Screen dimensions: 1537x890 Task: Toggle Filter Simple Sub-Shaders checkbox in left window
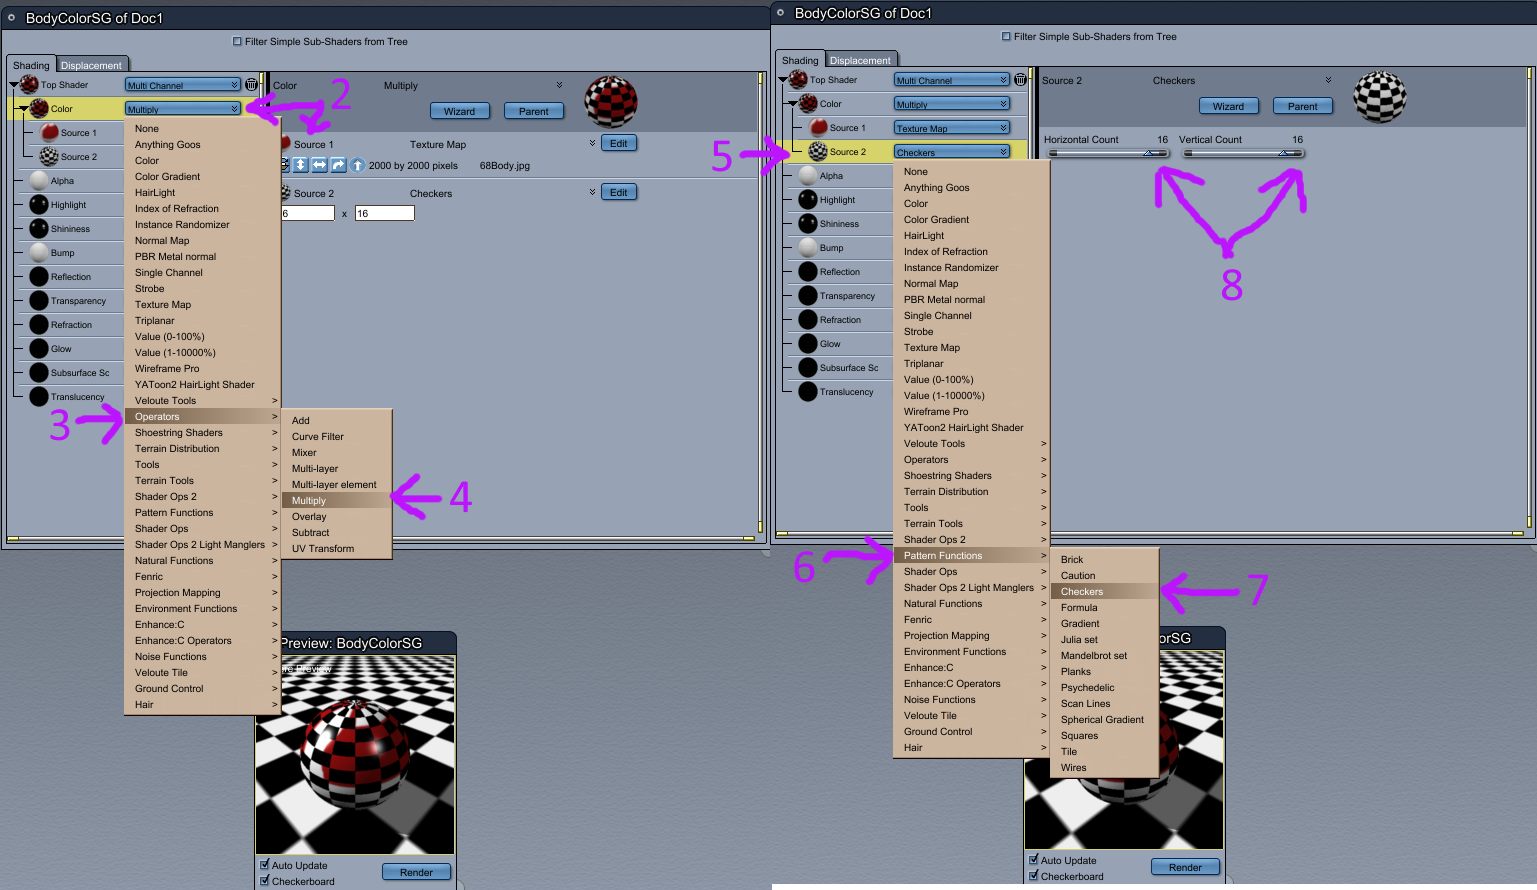(237, 42)
